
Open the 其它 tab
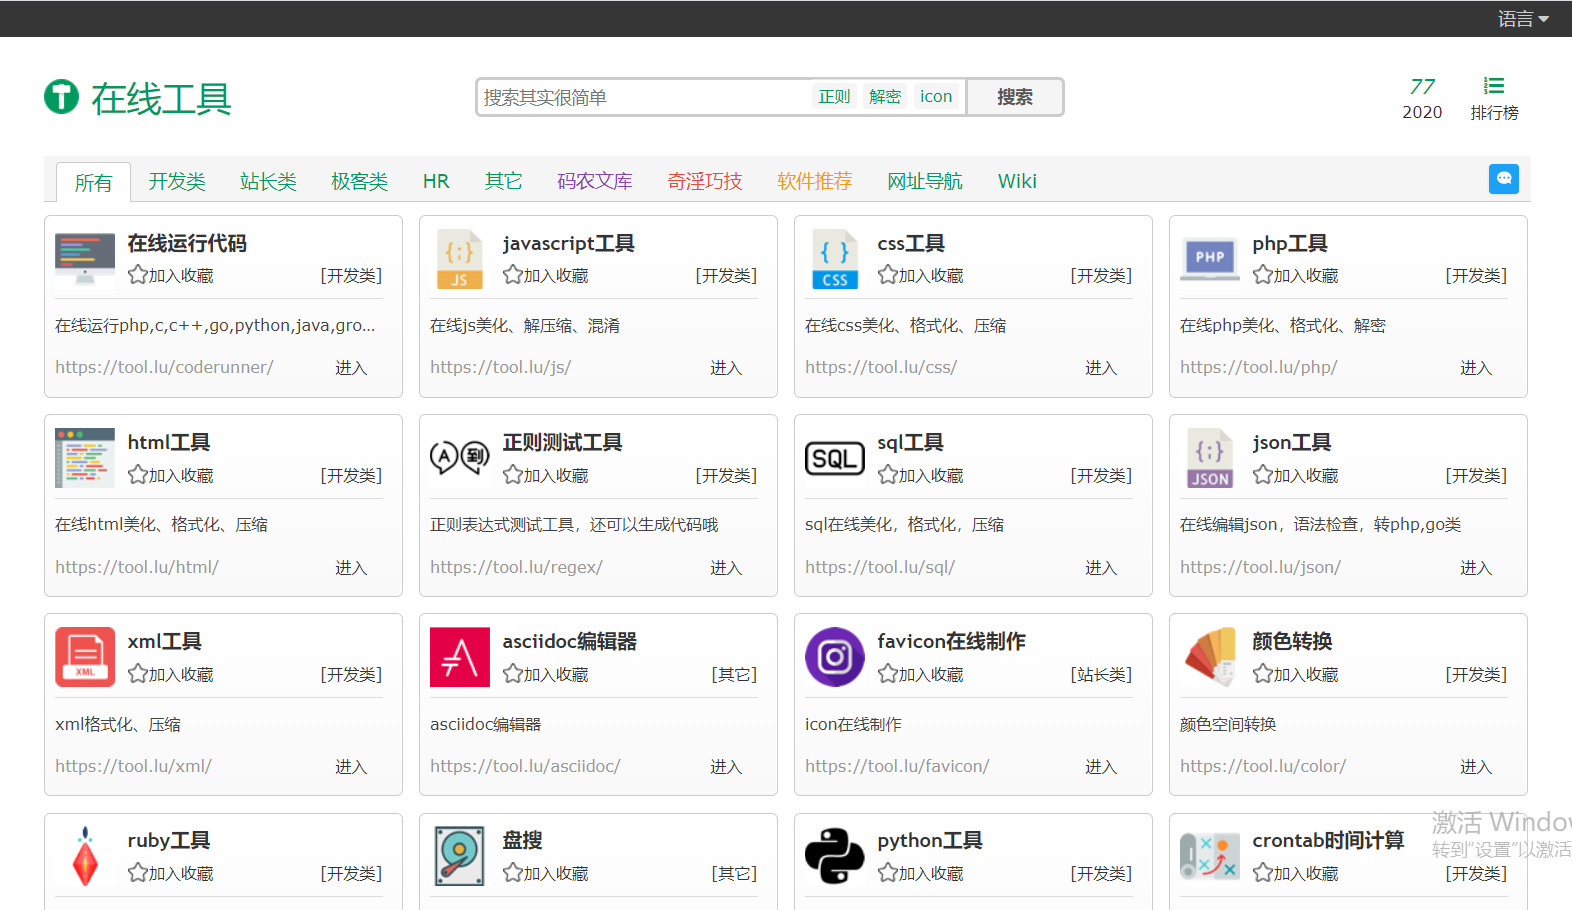(x=503, y=181)
